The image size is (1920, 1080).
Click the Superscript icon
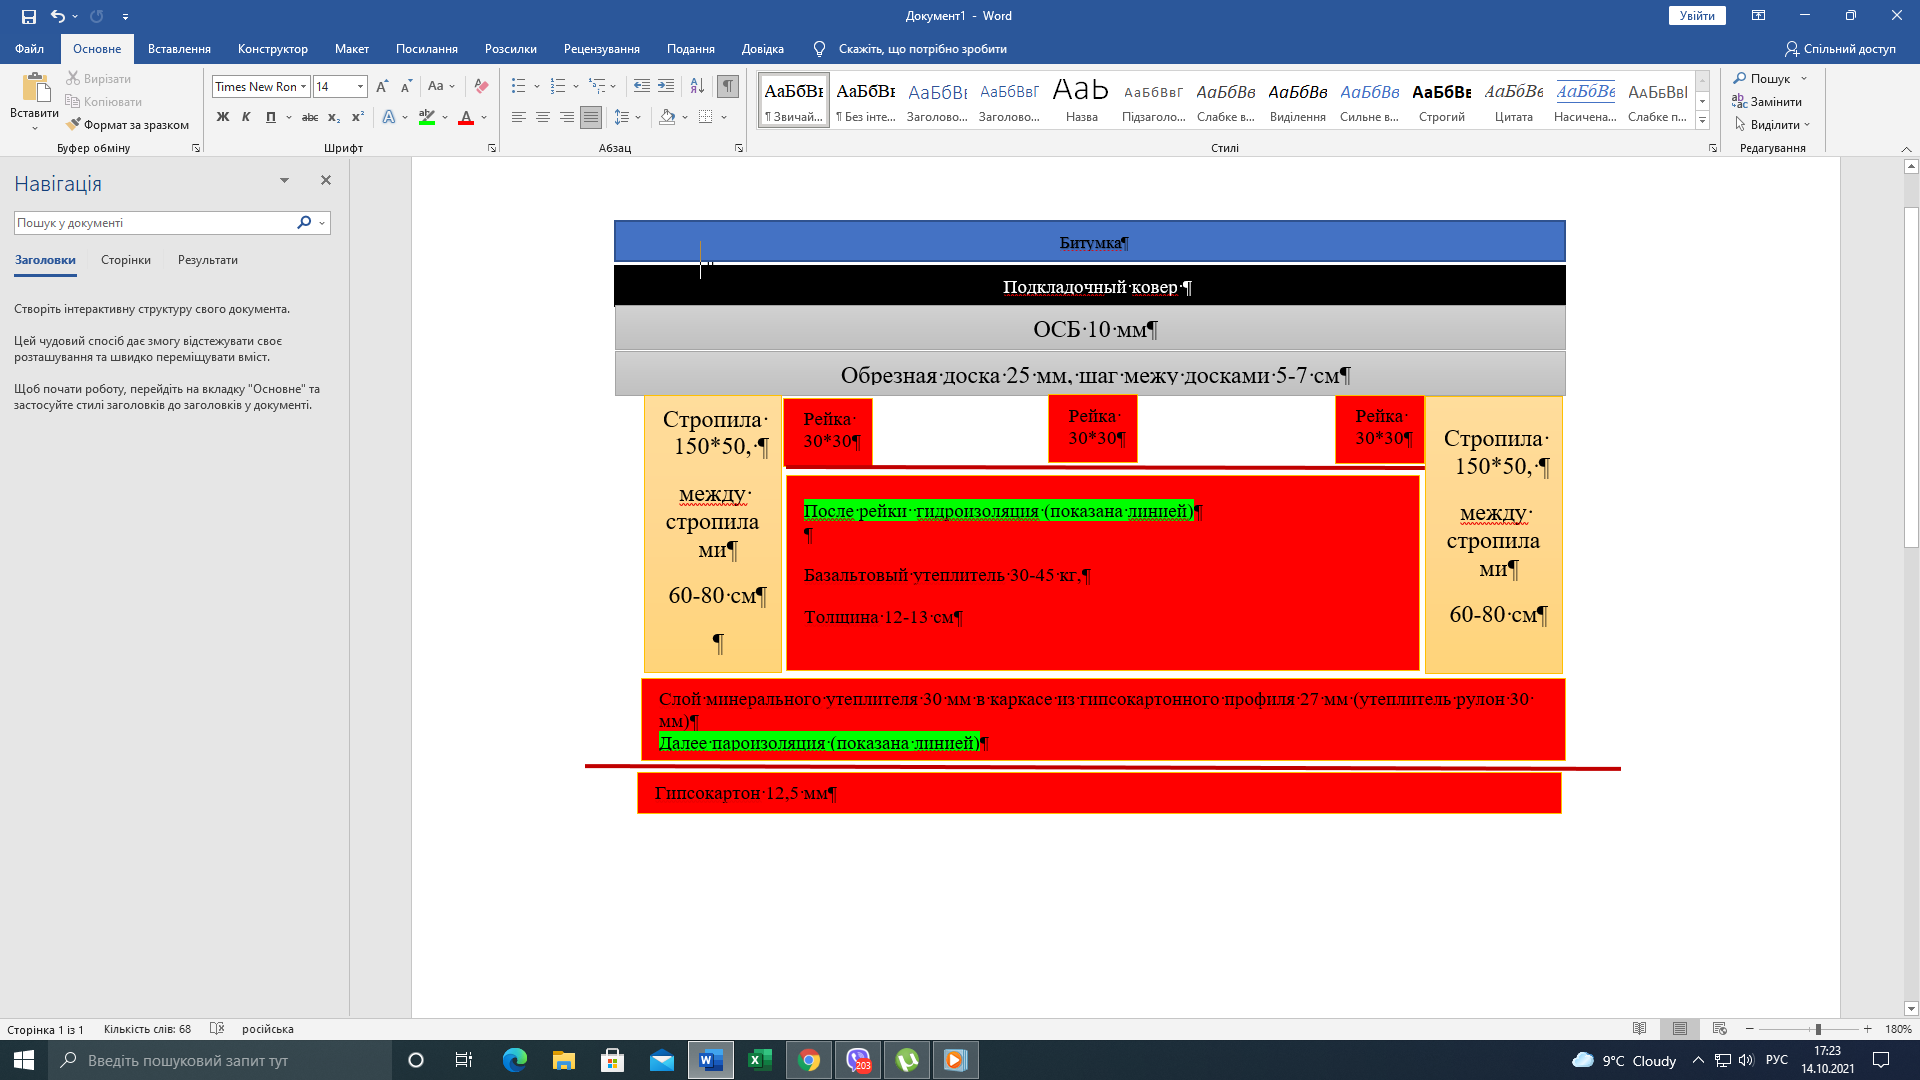tap(357, 117)
